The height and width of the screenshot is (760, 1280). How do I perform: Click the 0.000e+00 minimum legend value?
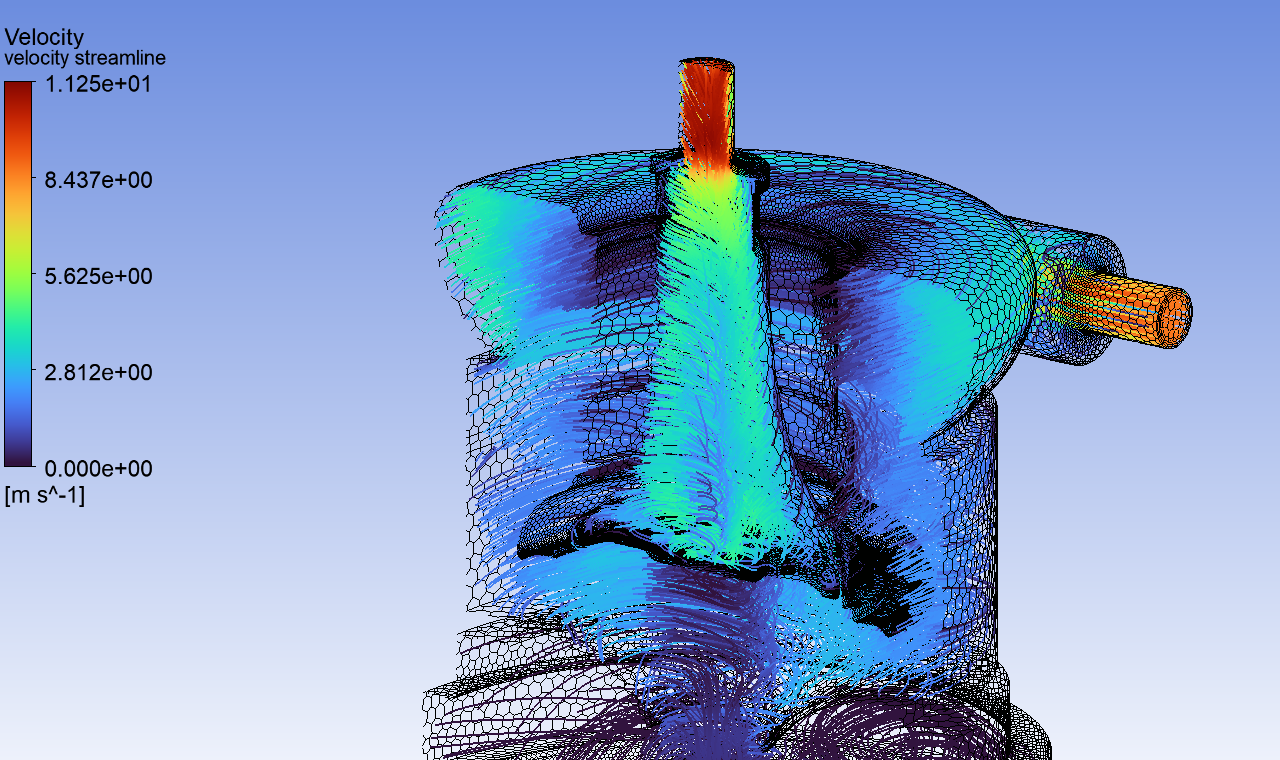click(98, 468)
